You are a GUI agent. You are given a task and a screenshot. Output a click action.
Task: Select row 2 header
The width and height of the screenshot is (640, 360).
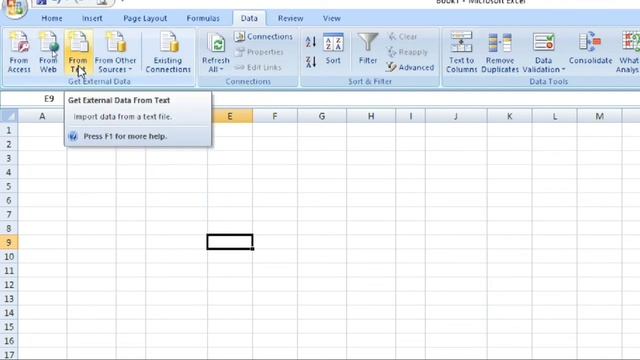[9, 144]
